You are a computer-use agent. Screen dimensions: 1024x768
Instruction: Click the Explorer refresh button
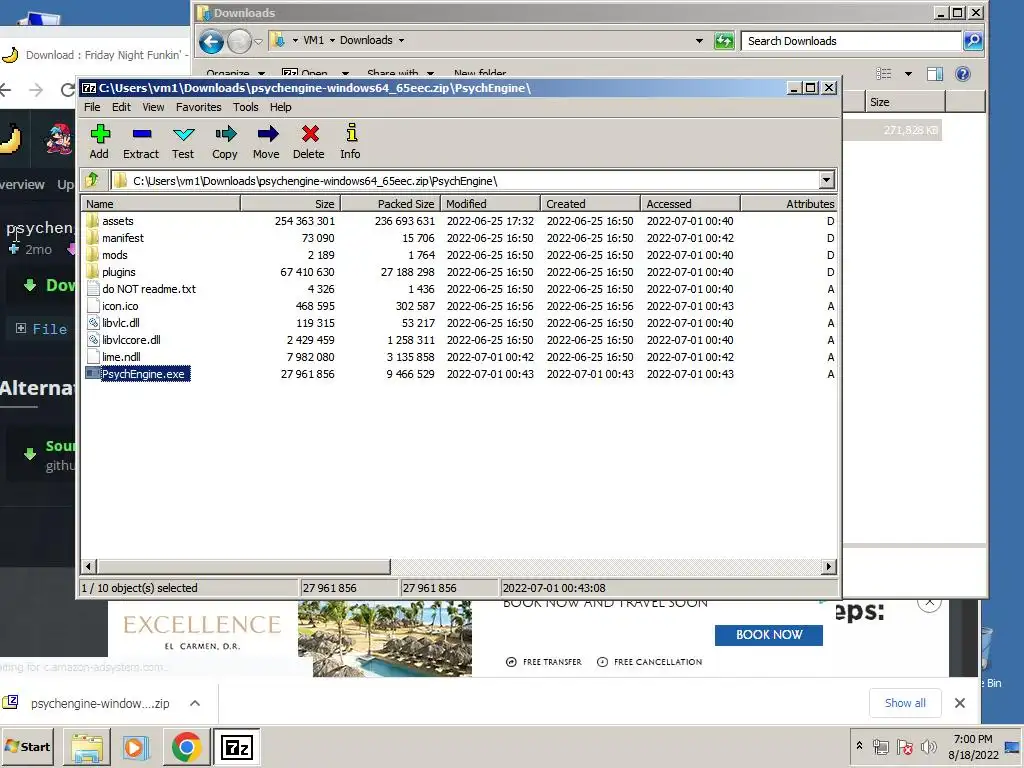pyautogui.click(x=724, y=41)
